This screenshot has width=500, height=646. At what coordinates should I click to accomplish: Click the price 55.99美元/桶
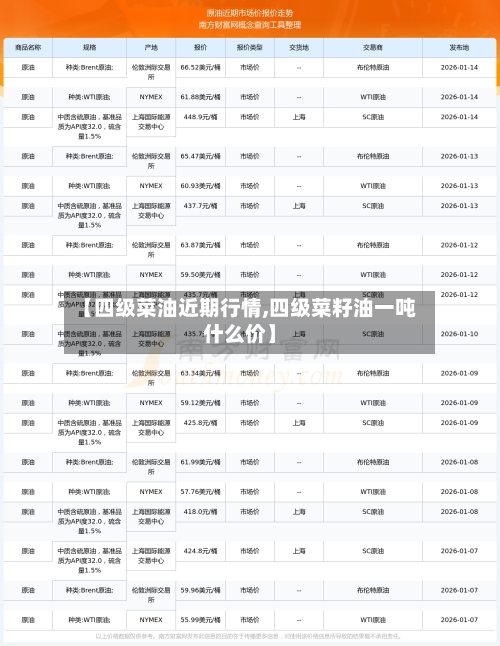point(201,620)
